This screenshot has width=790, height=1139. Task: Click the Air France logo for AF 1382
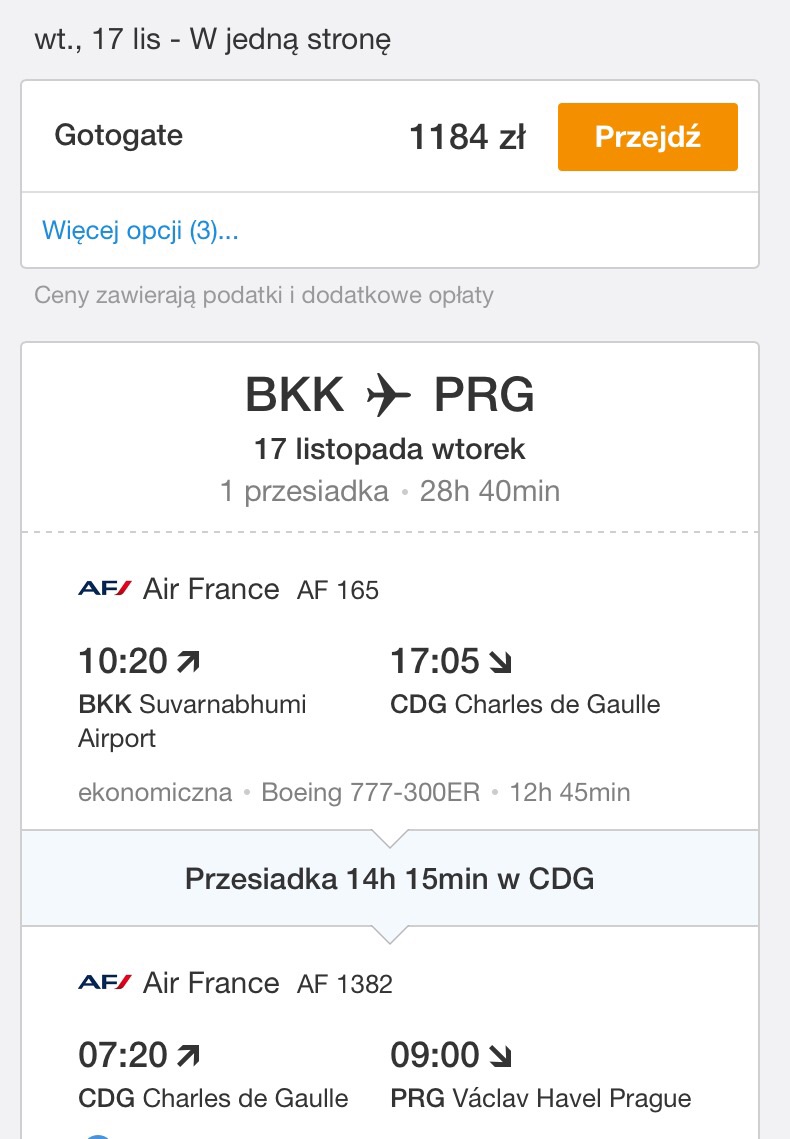[105, 982]
